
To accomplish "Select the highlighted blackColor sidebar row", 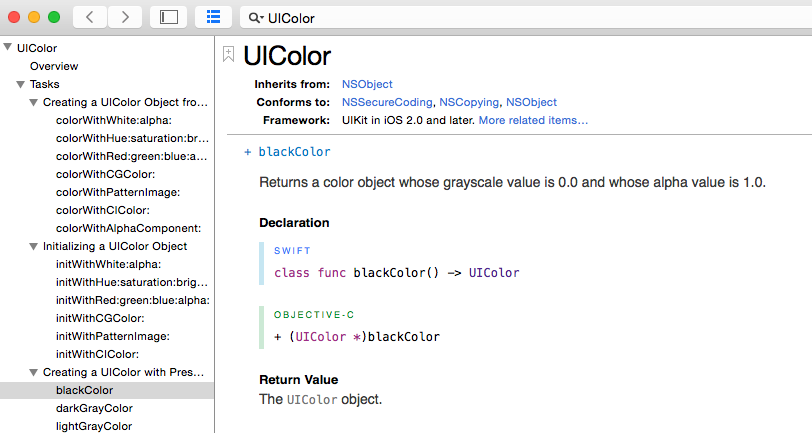I will pos(107,390).
